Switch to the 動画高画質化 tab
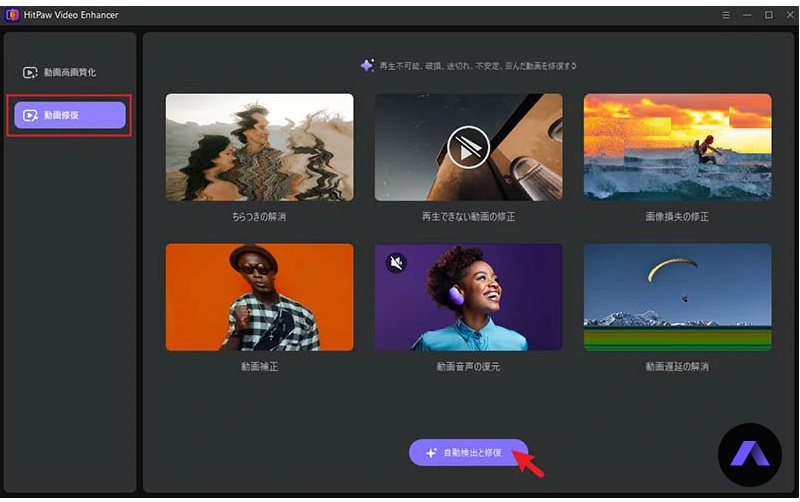The height and width of the screenshot is (502, 800). 70,73
